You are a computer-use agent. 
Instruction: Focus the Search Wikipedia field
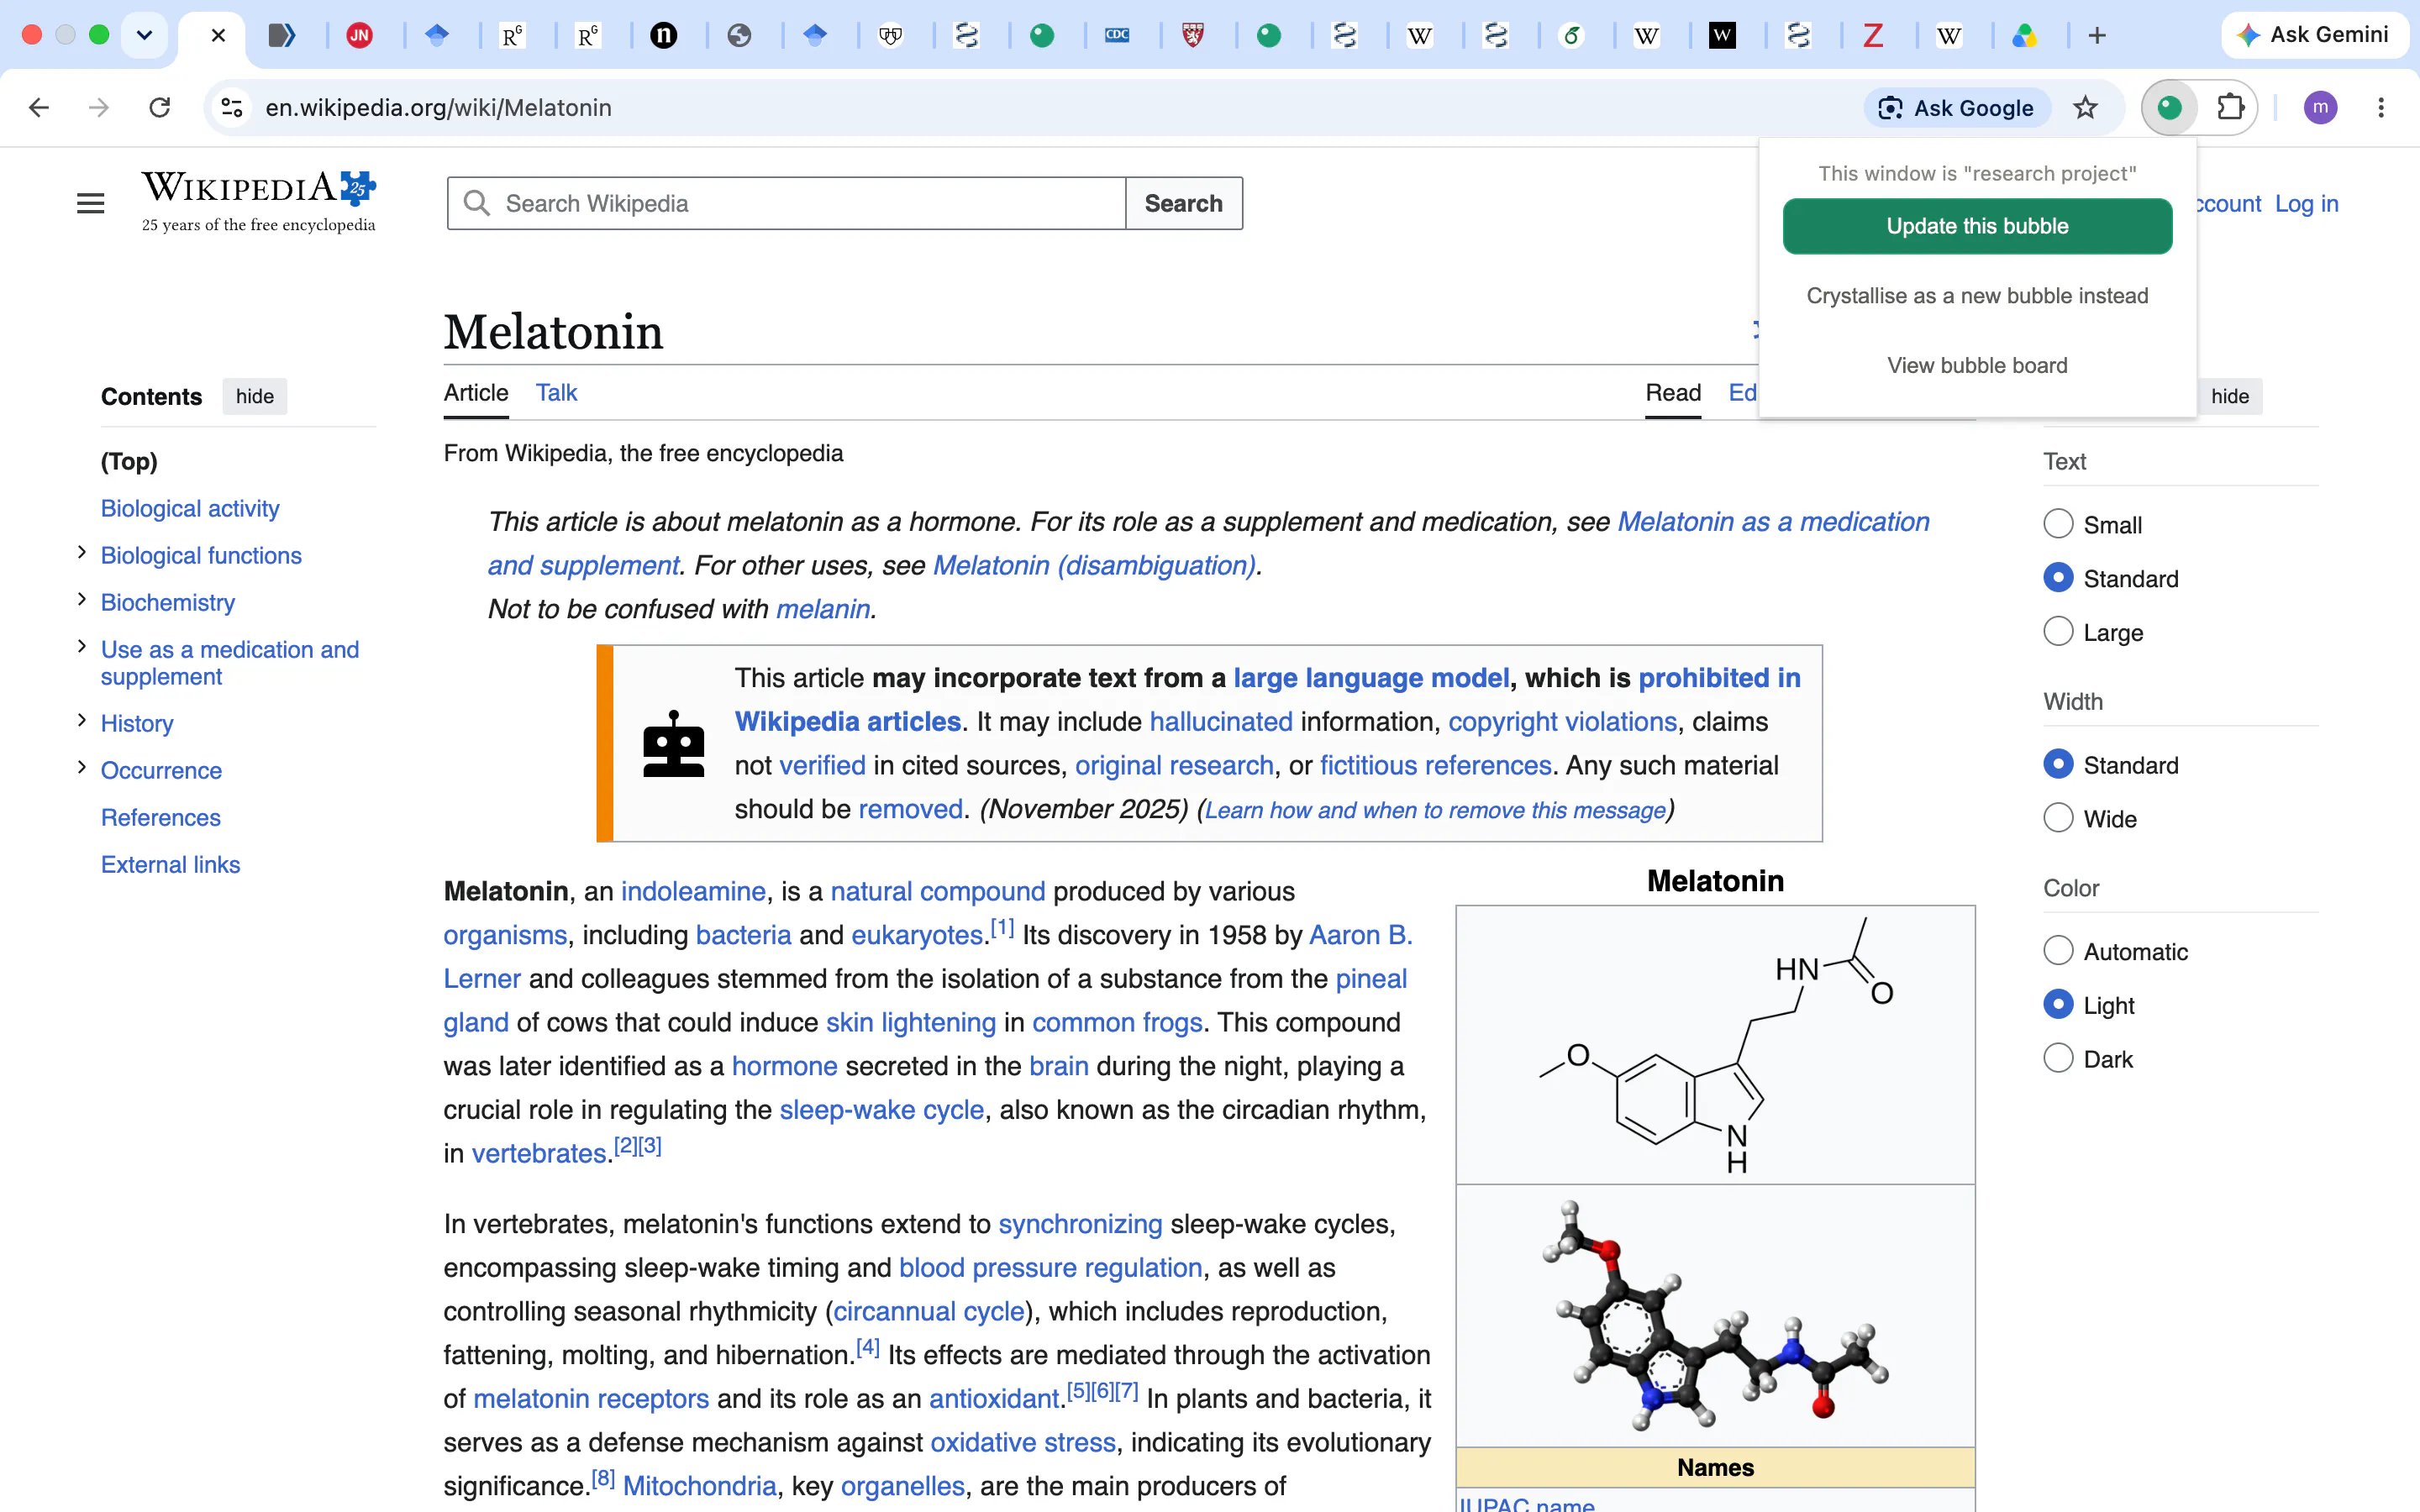pyautogui.click(x=787, y=204)
